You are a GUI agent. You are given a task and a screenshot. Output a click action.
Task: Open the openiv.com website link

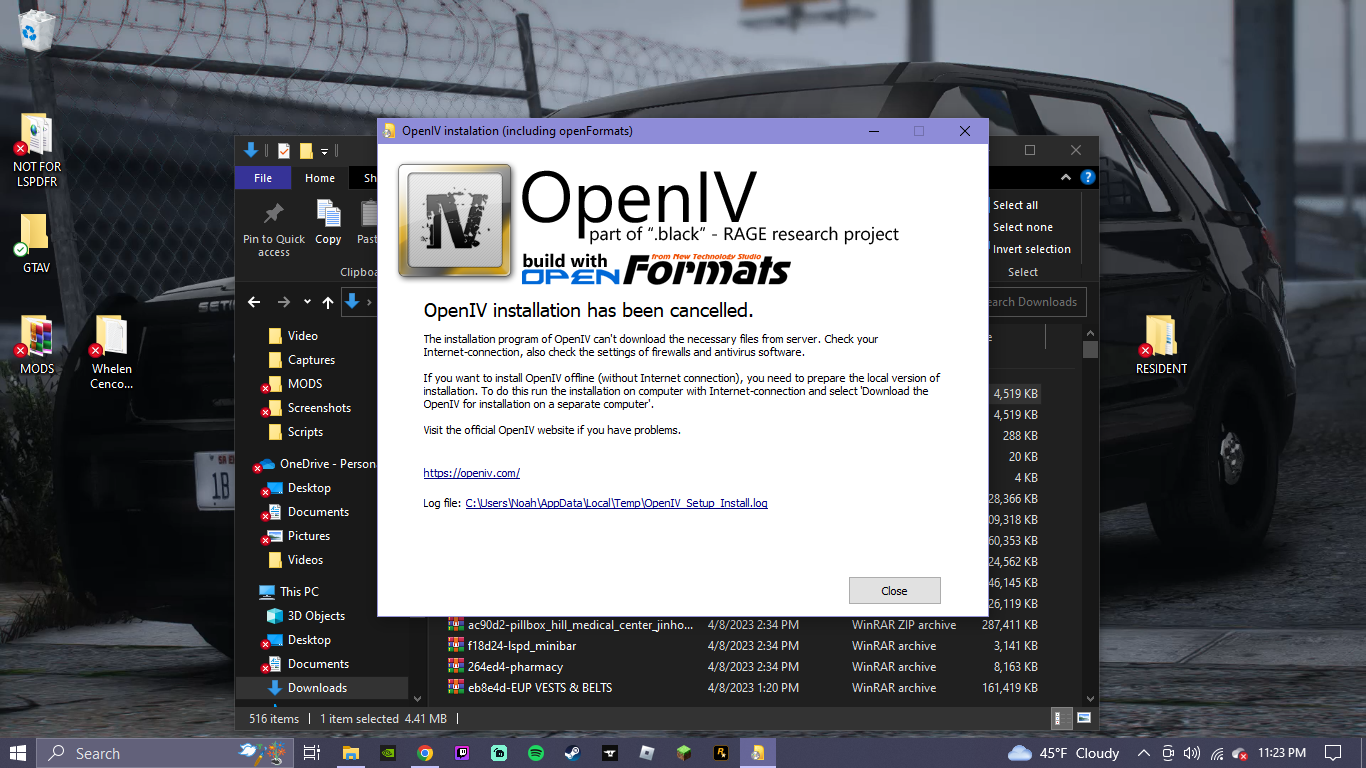pos(471,473)
